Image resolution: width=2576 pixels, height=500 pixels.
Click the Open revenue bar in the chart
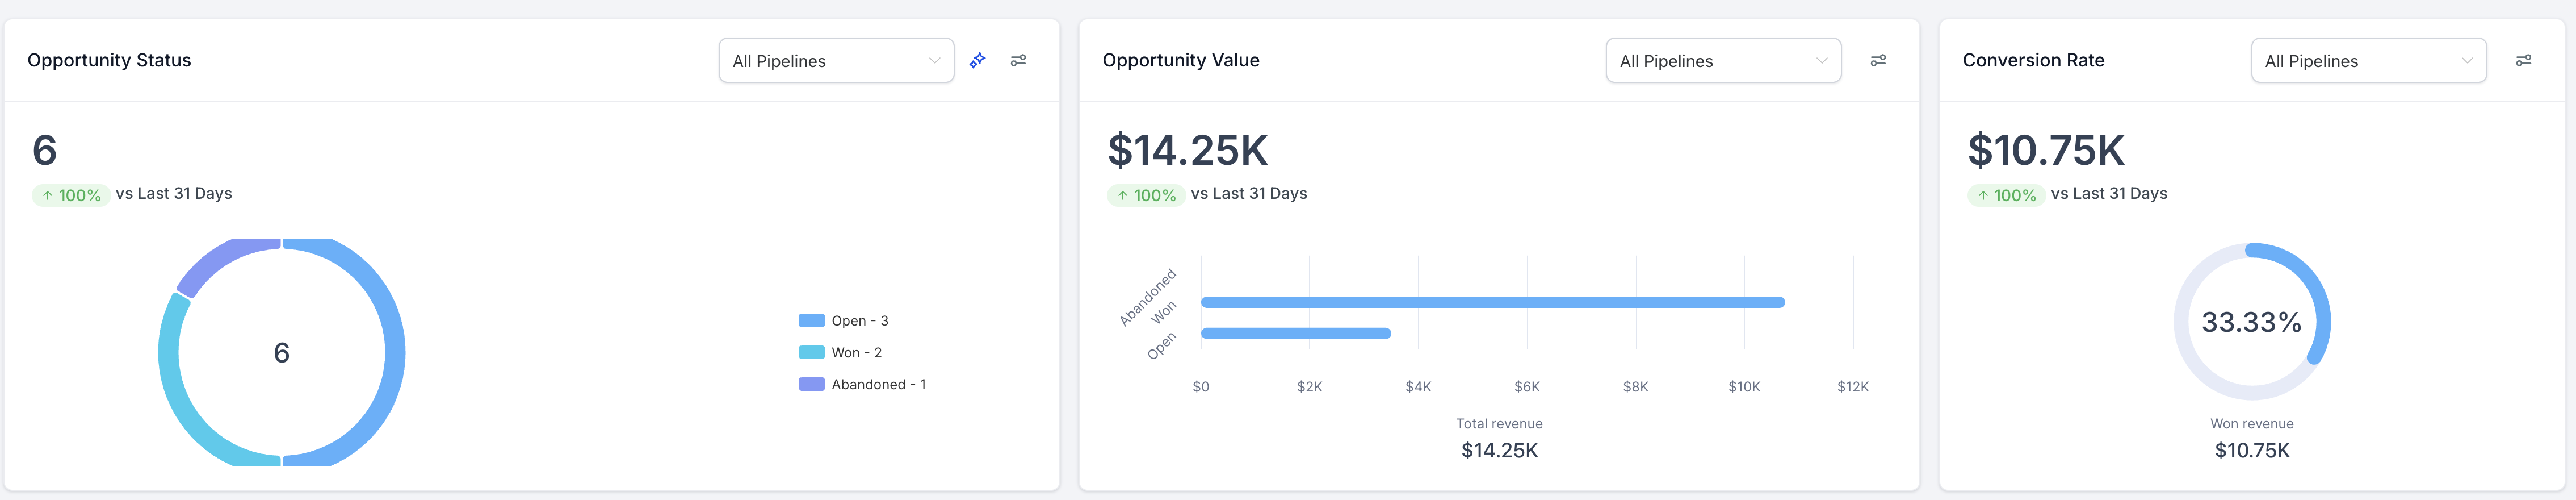pos(1295,334)
